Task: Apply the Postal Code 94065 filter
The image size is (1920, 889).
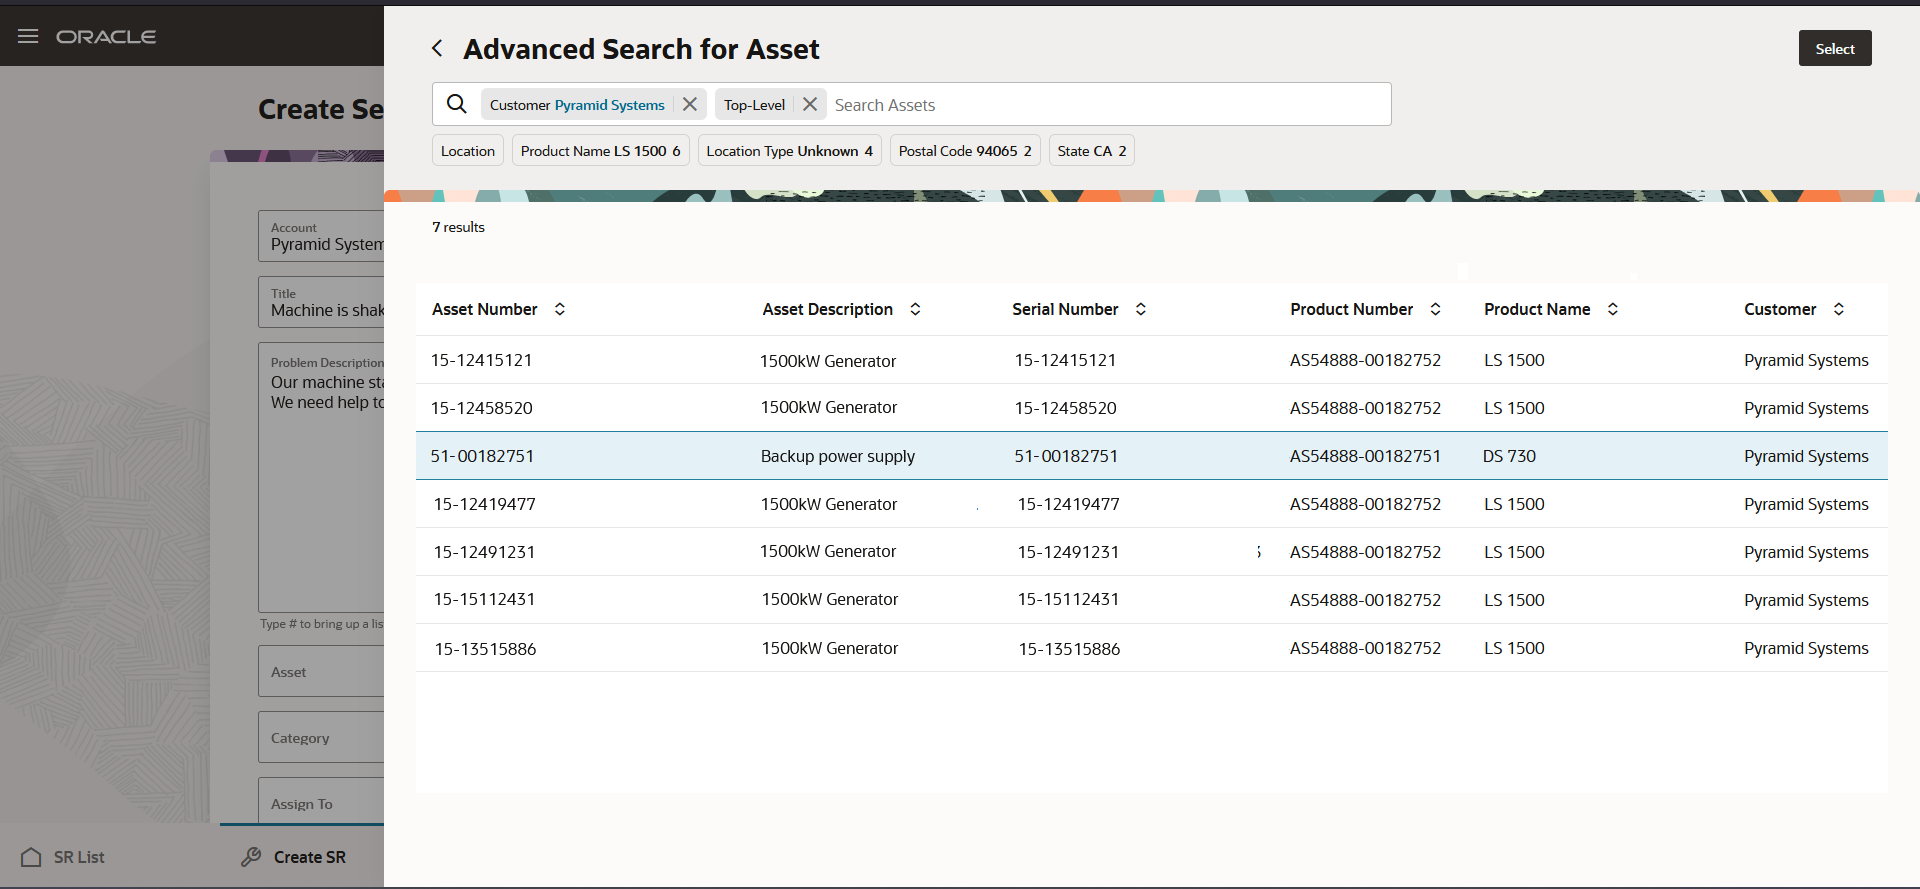Action: (x=965, y=151)
